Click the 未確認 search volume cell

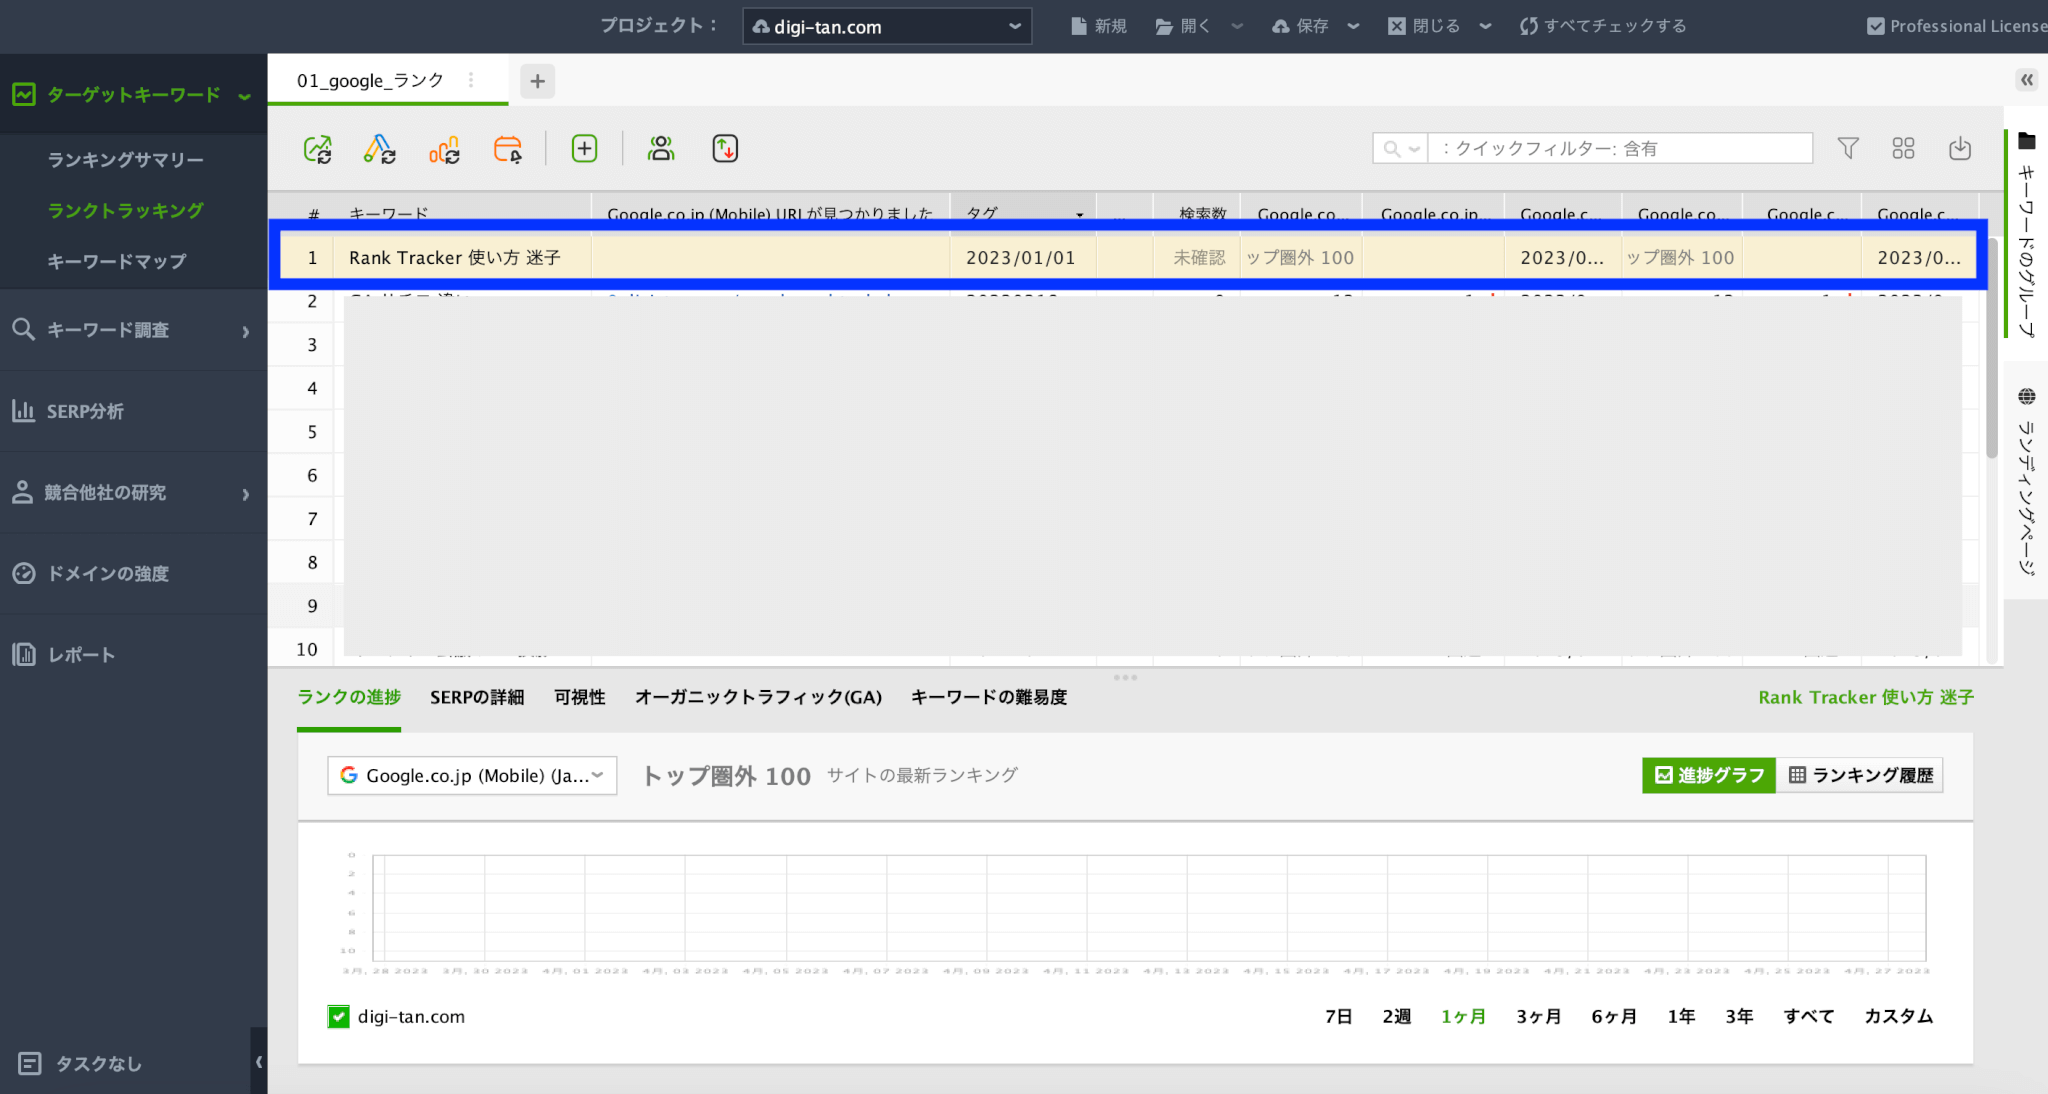pyautogui.click(x=1198, y=257)
